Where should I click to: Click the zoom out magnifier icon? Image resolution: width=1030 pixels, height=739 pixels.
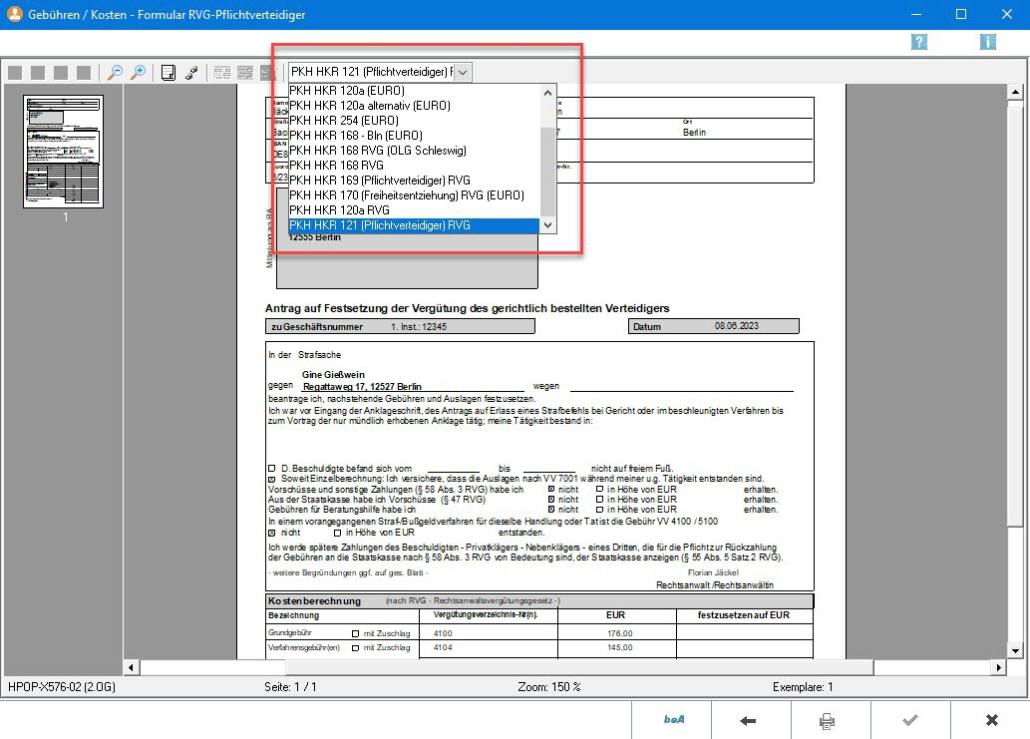pos(115,72)
